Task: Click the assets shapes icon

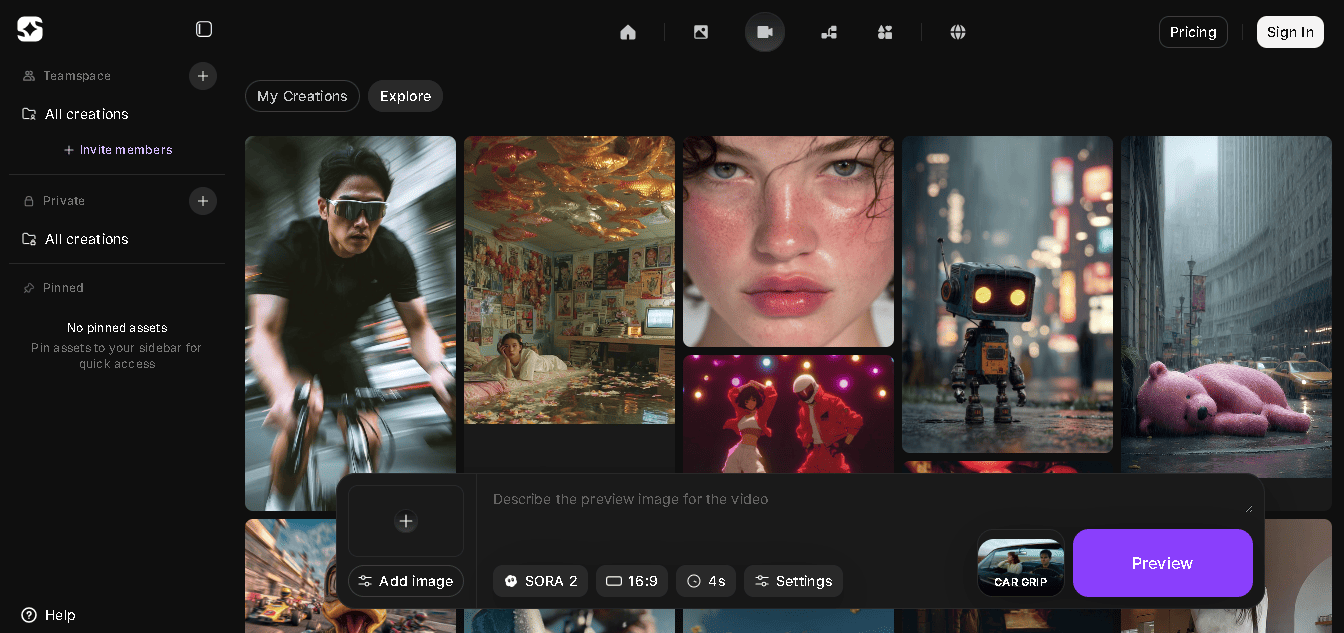Action: pos(885,32)
